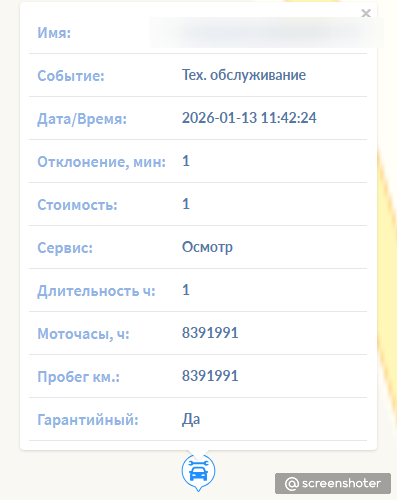Click the value 1 beside 'Стоимость:'
The width and height of the screenshot is (397, 500).
(x=186, y=204)
